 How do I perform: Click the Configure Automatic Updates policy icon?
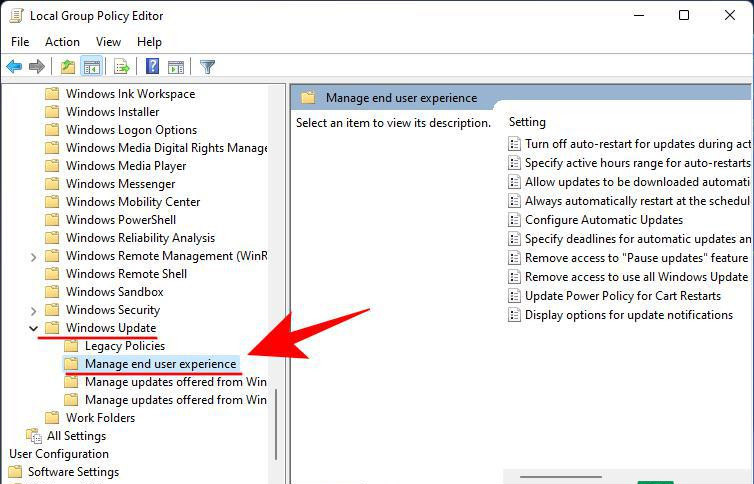(x=515, y=220)
